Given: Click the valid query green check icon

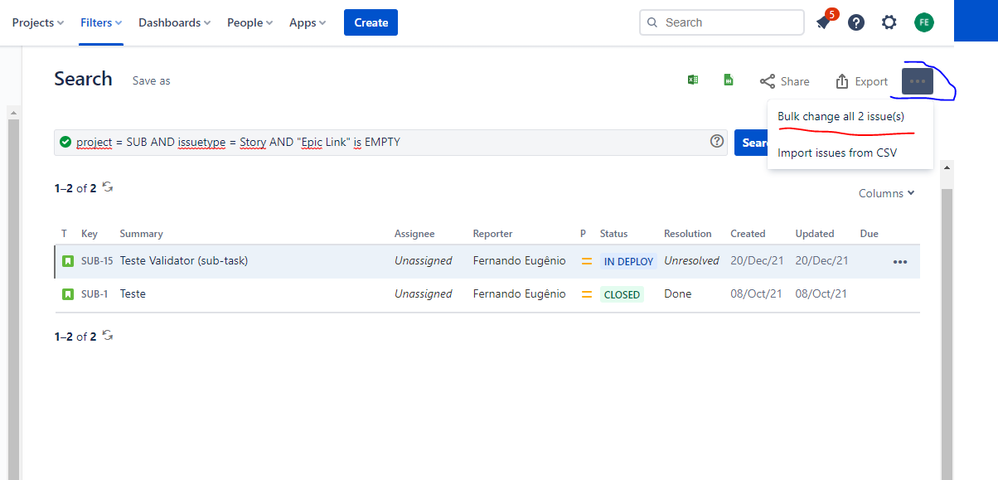Looking at the screenshot, I should point(65,142).
